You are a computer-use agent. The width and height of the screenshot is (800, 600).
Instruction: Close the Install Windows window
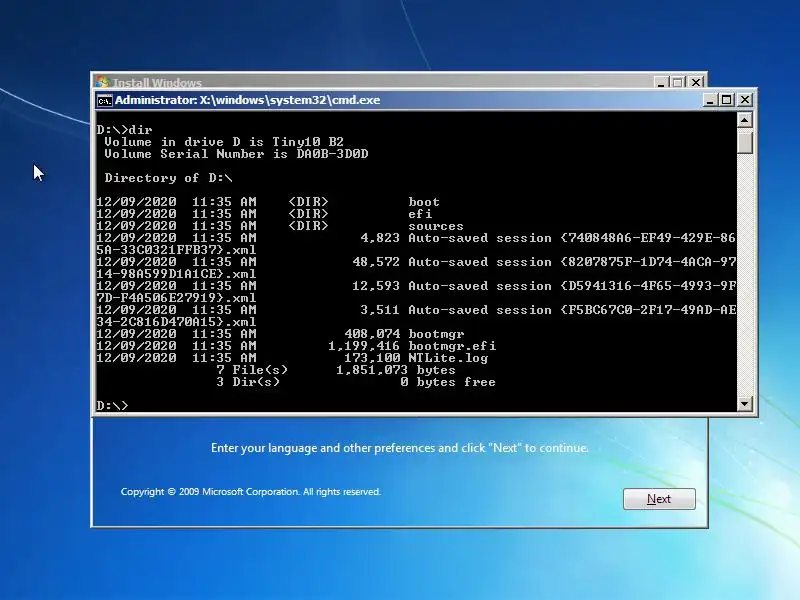696,82
